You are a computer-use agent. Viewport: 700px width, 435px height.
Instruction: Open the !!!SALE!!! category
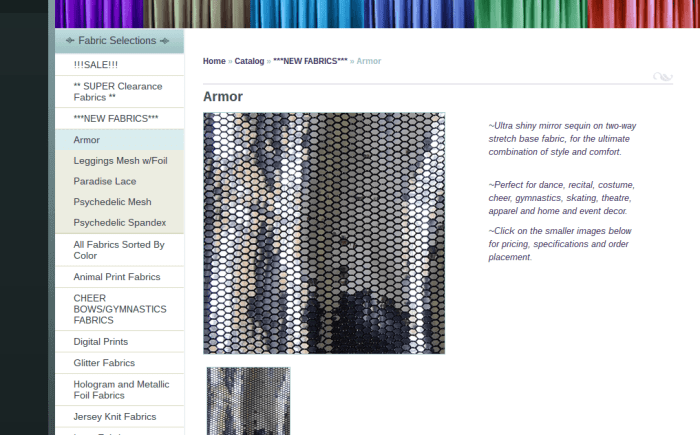point(95,64)
